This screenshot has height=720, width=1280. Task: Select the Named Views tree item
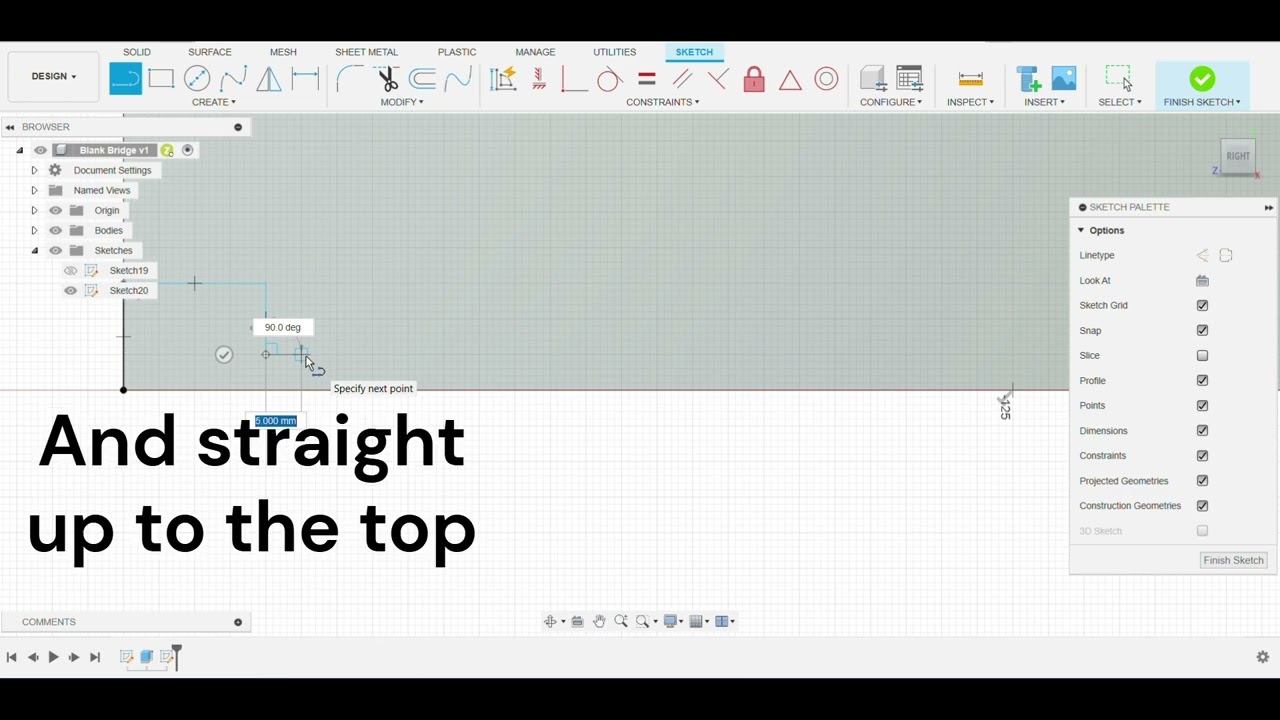(x=102, y=191)
